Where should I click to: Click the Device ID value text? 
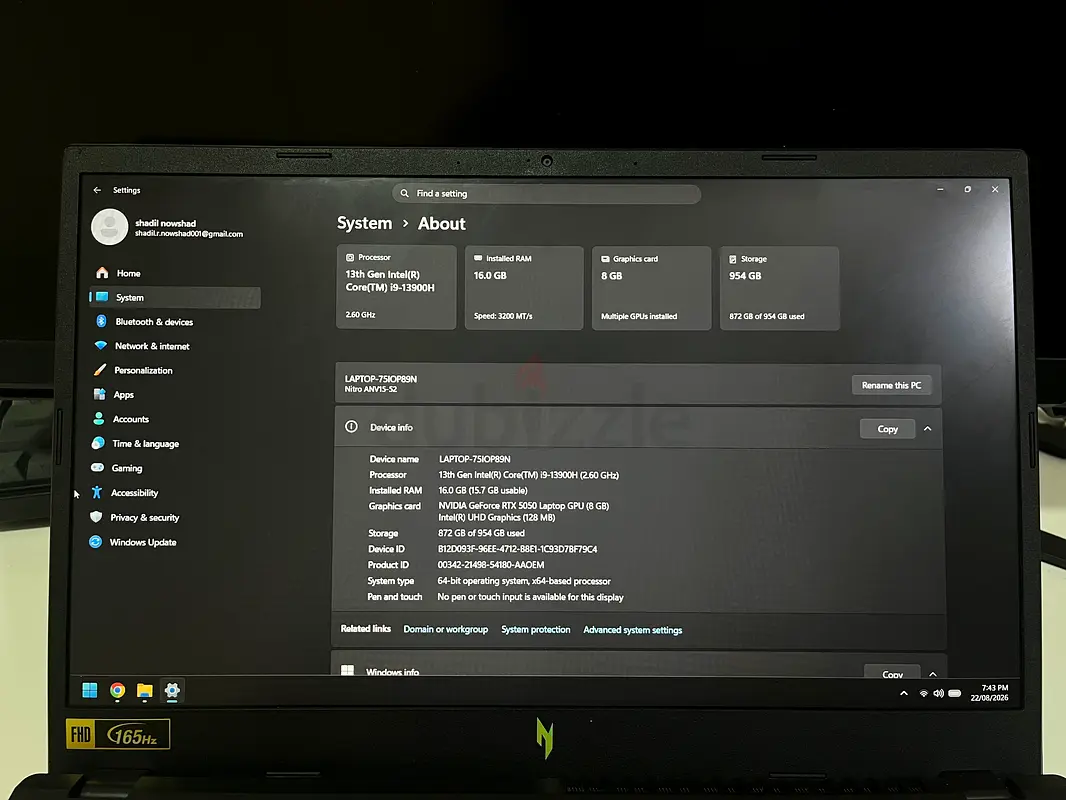517,549
